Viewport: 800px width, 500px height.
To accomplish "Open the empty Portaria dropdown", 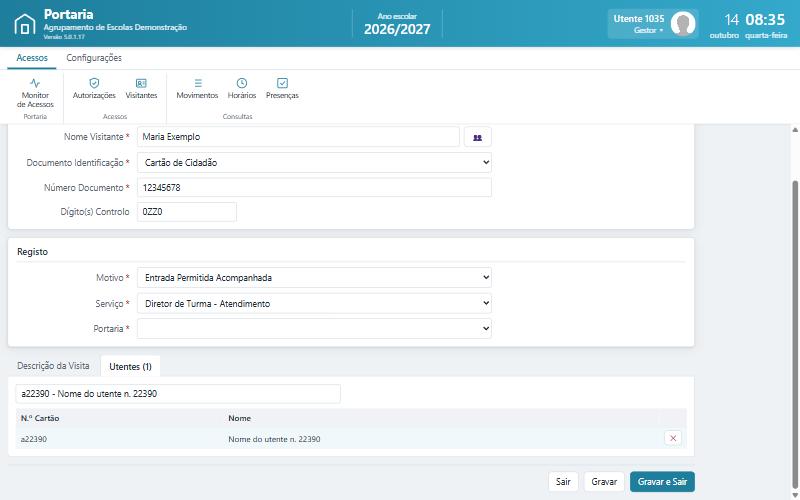I will (x=314, y=329).
